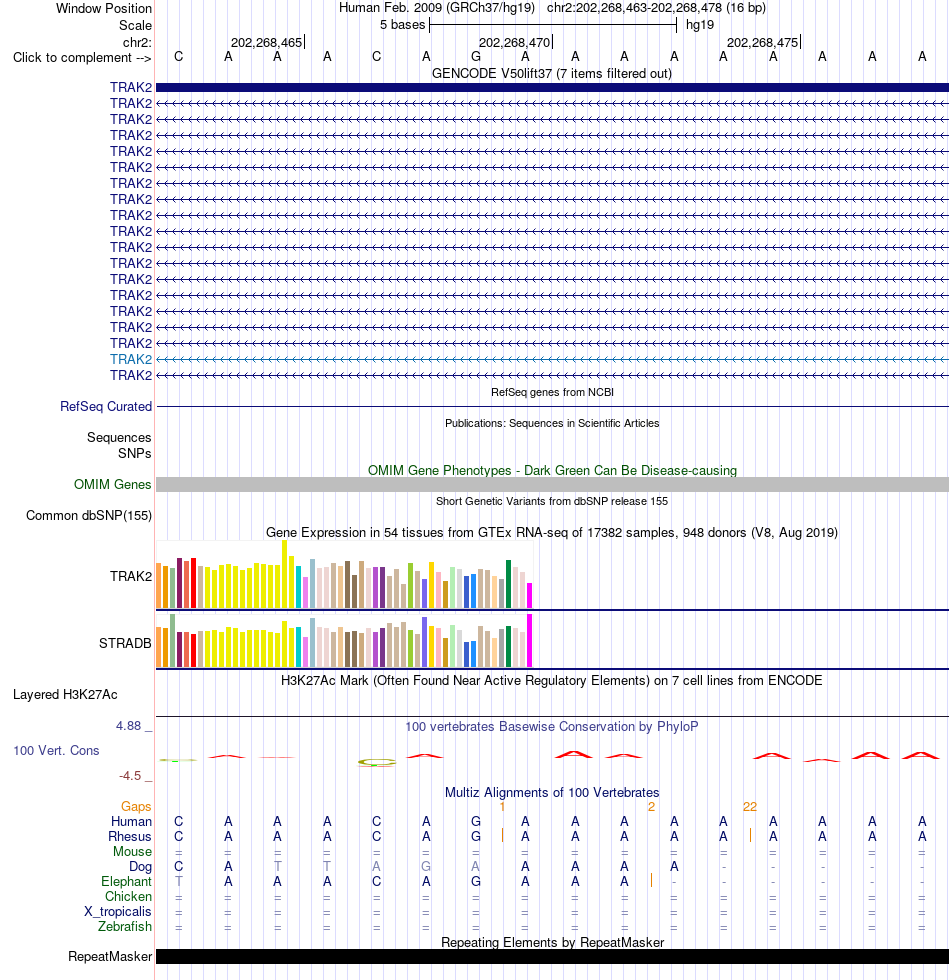
Task: Click the 'Human' alignment row label
Action: point(131,821)
